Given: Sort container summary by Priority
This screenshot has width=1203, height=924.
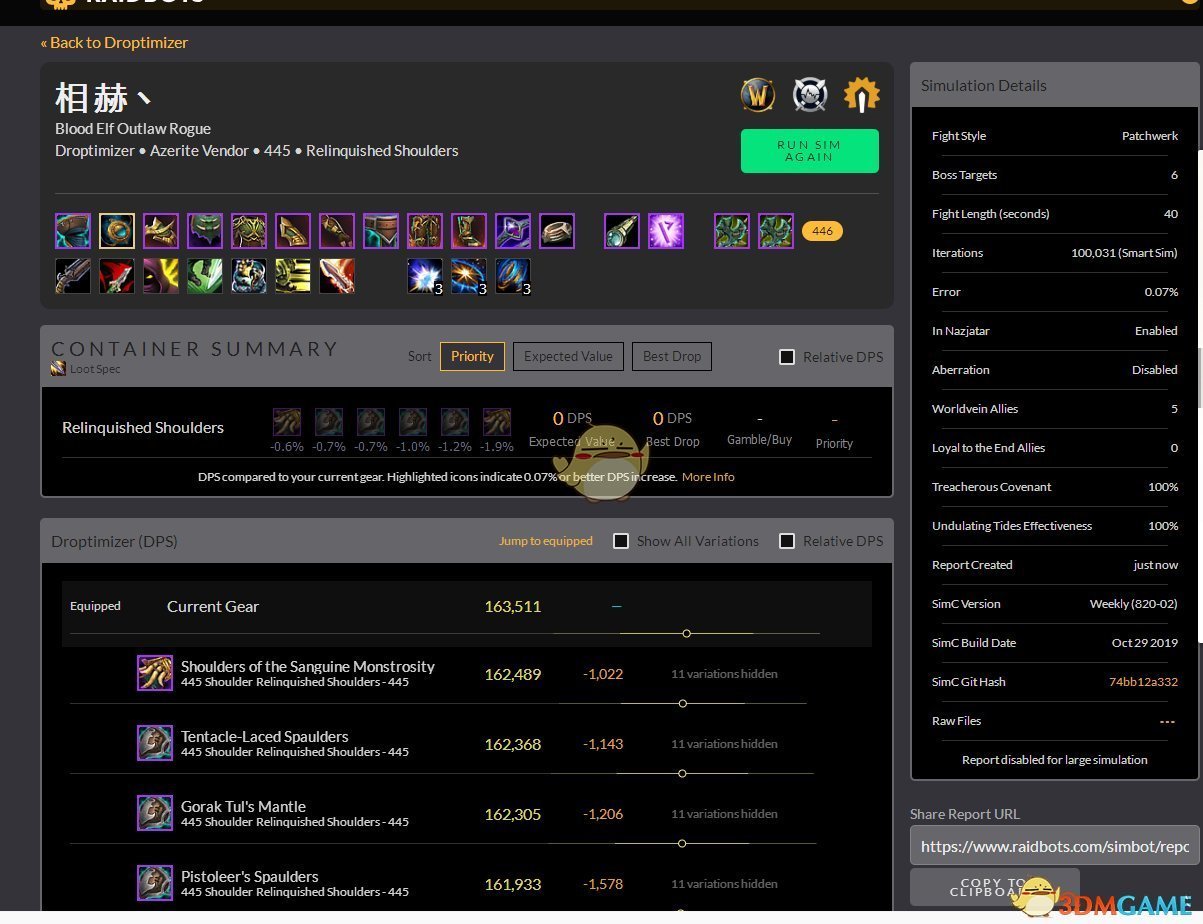Looking at the screenshot, I should click(x=472, y=356).
